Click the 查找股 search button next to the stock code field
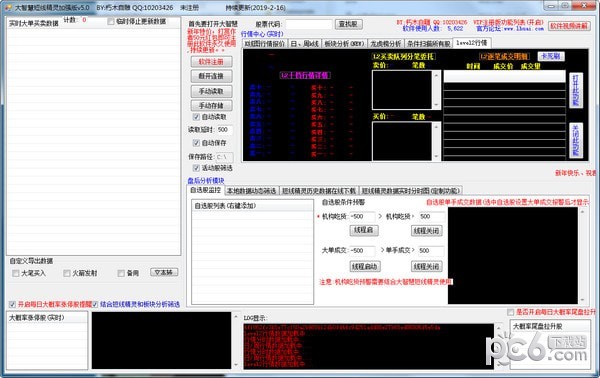The height and width of the screenshot is (378, 600). coord(348,24)
